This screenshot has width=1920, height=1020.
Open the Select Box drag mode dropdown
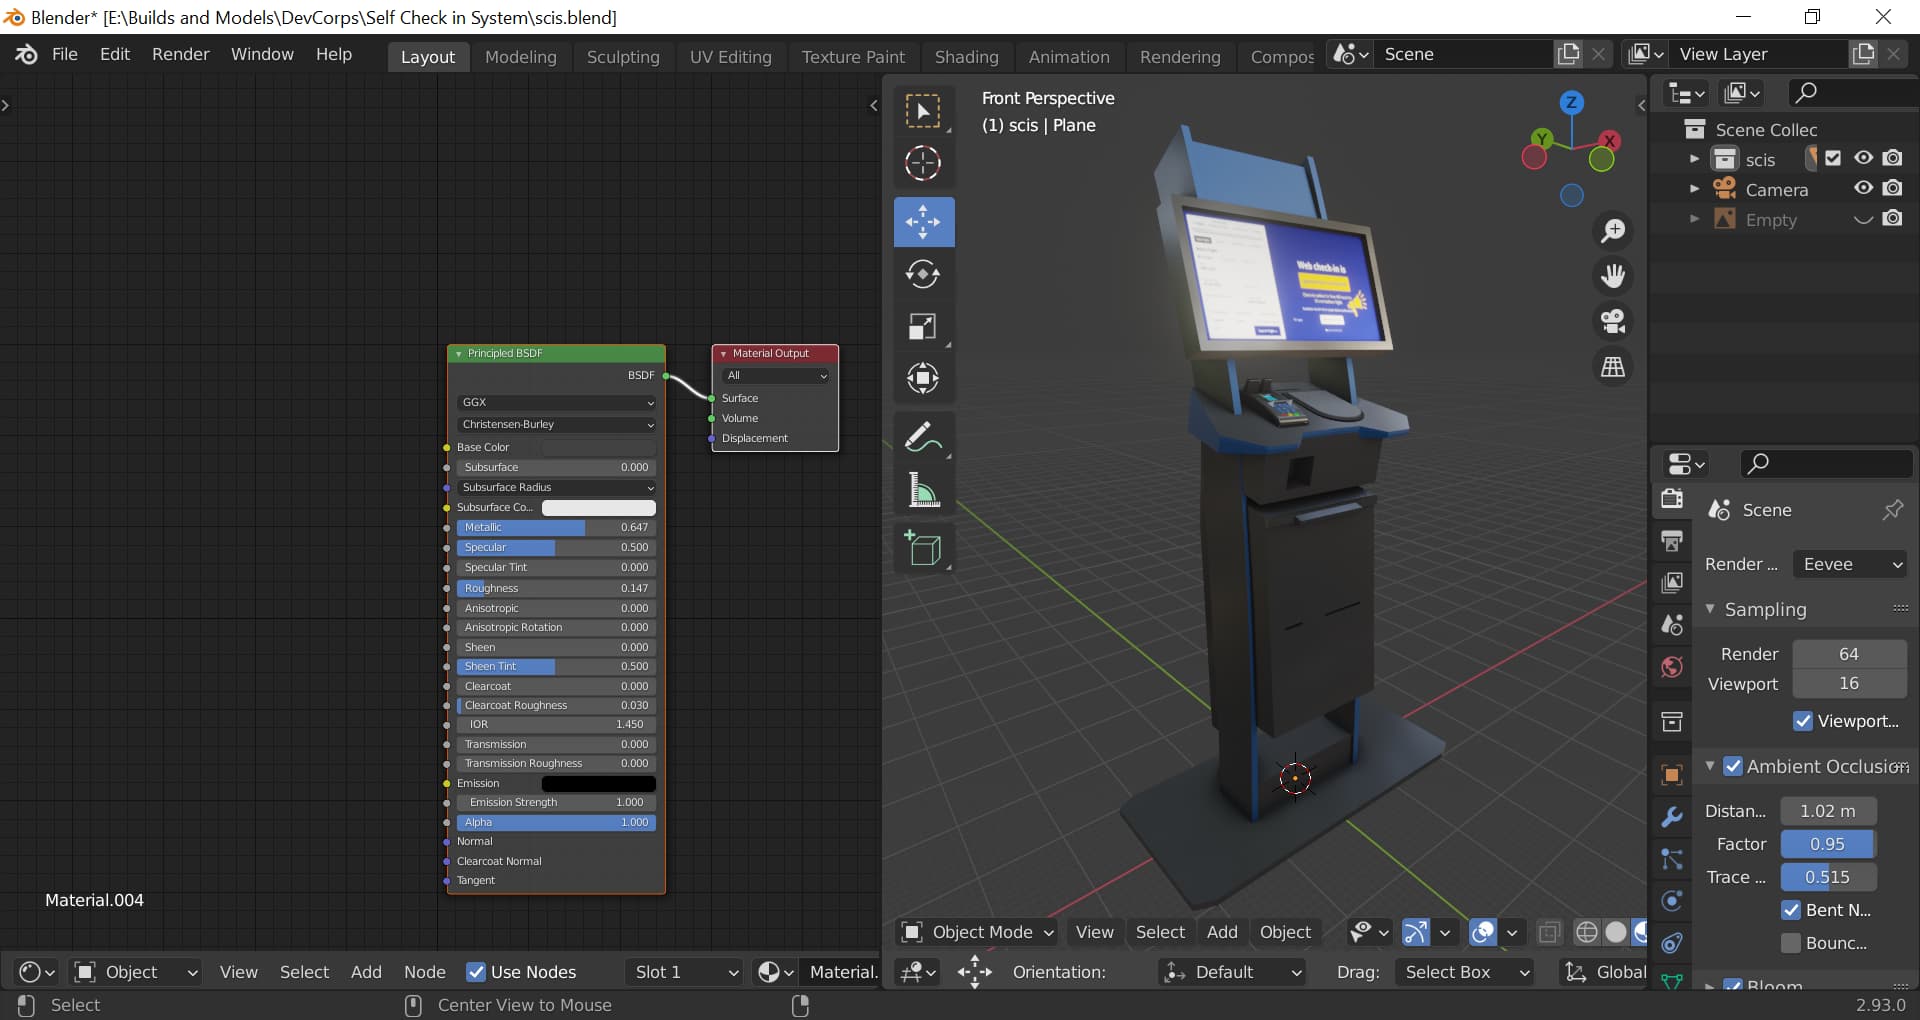coord(1463,971)
